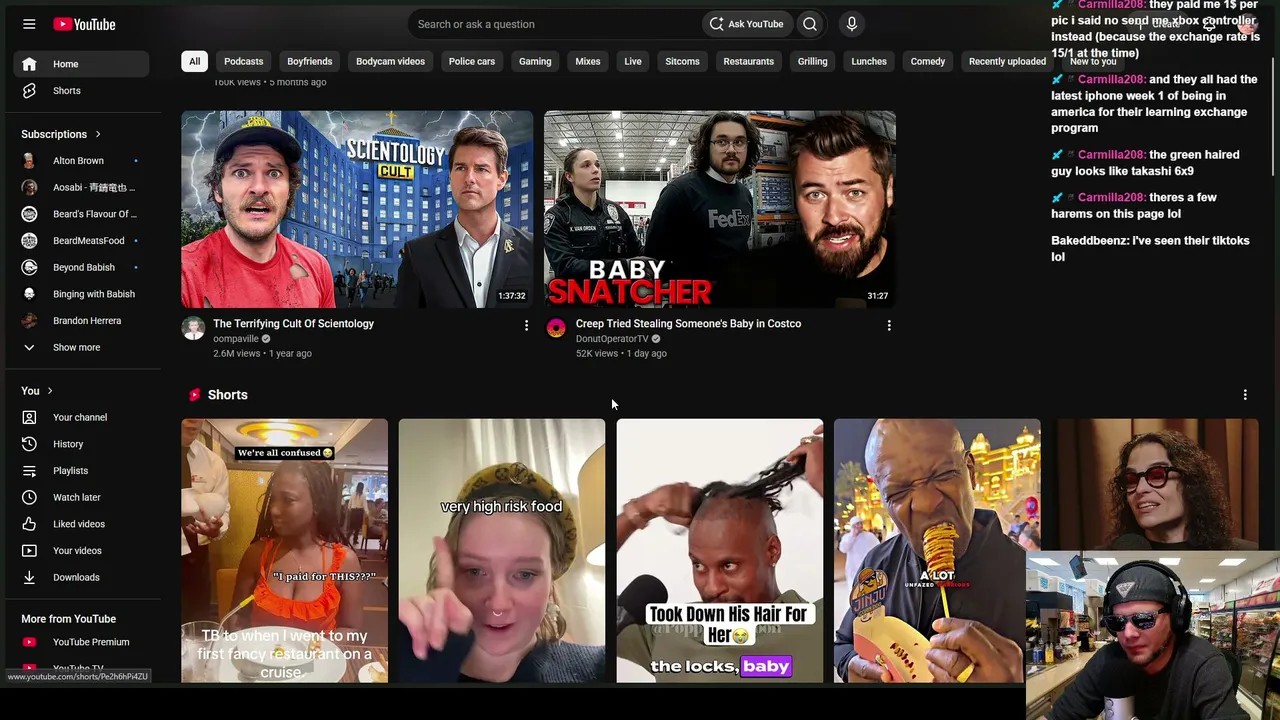Select the All filter chip
The image size is (1280, 720).
[x=195, y=62]
